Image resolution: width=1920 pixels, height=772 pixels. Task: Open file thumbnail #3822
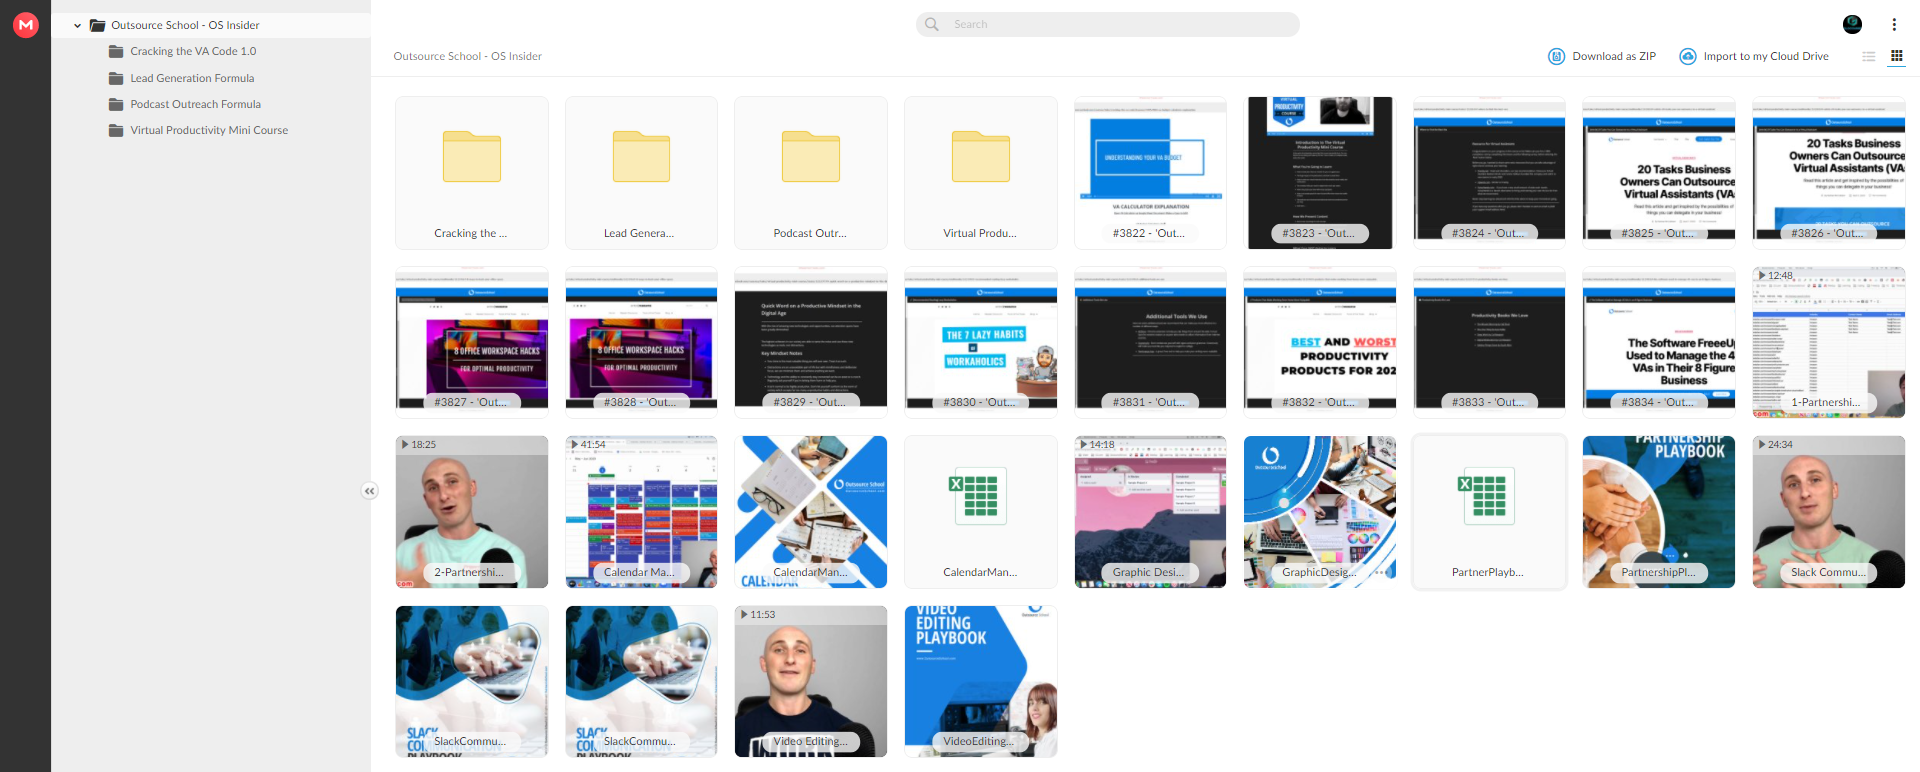[x=1150, y=173]
